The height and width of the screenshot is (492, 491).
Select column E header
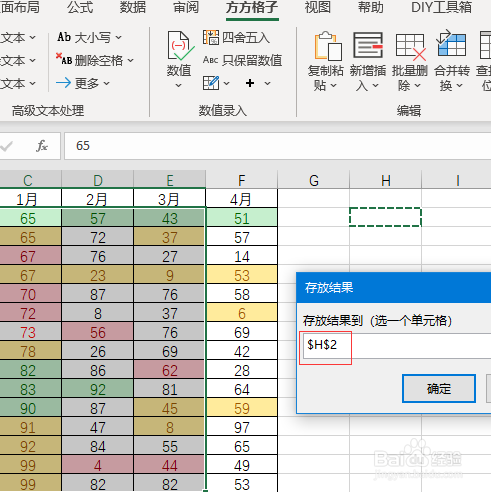click(170, 180)
